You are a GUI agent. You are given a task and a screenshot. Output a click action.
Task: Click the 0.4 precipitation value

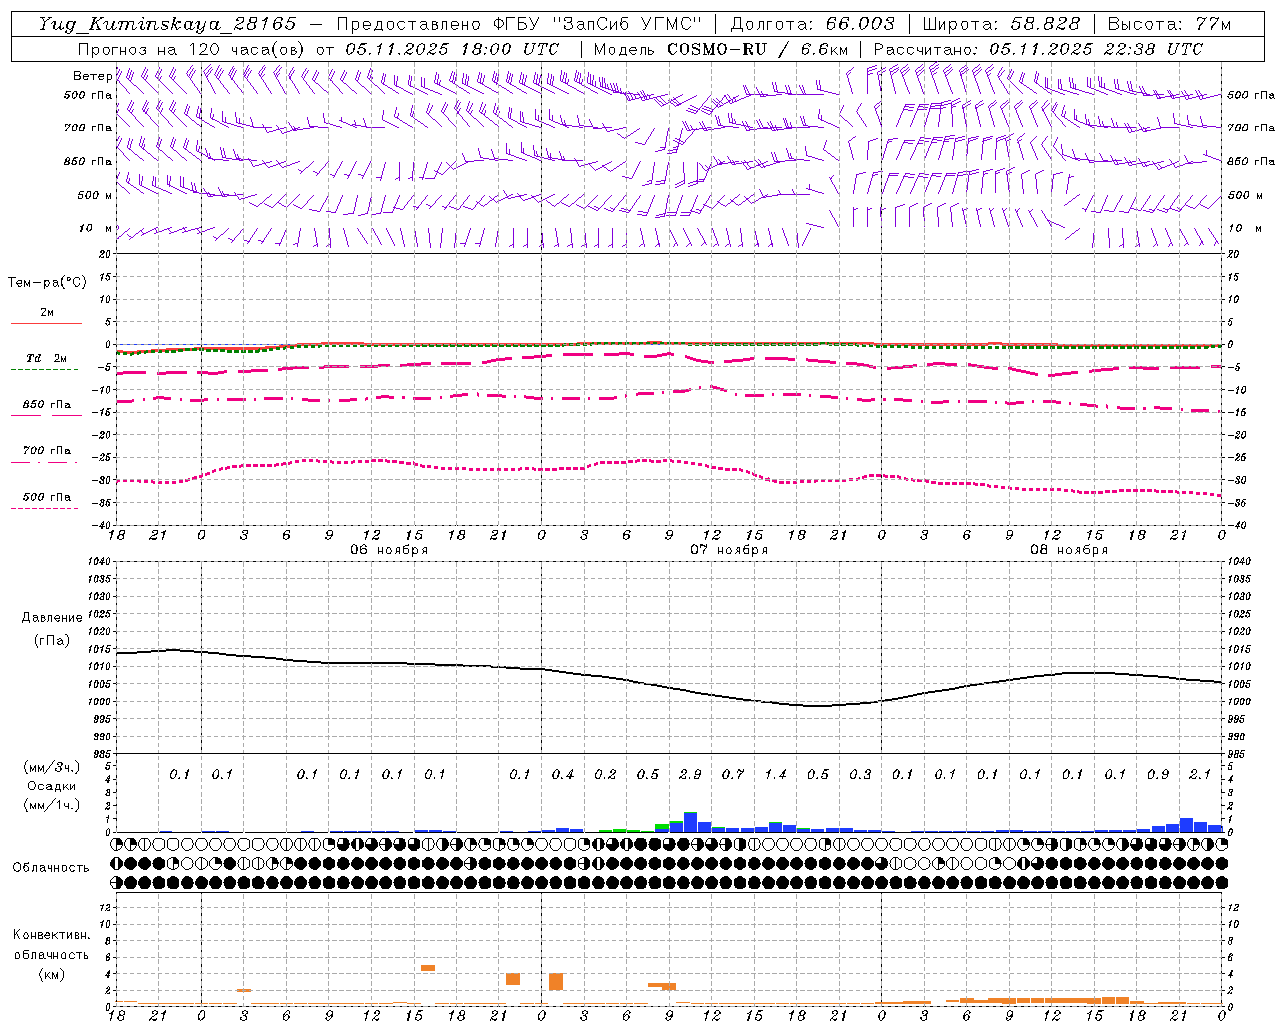pos(563,774)
